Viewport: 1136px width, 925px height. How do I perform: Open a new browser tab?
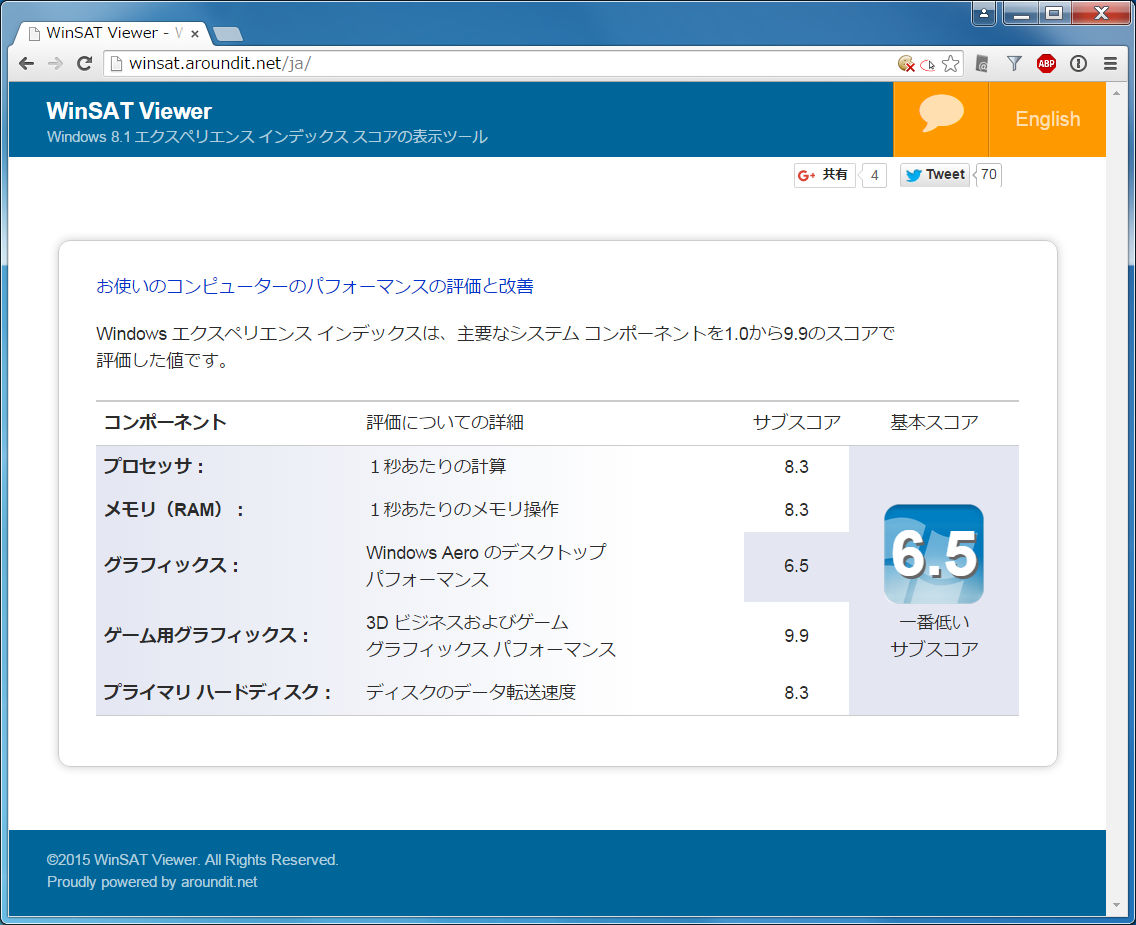coord(228,34)
